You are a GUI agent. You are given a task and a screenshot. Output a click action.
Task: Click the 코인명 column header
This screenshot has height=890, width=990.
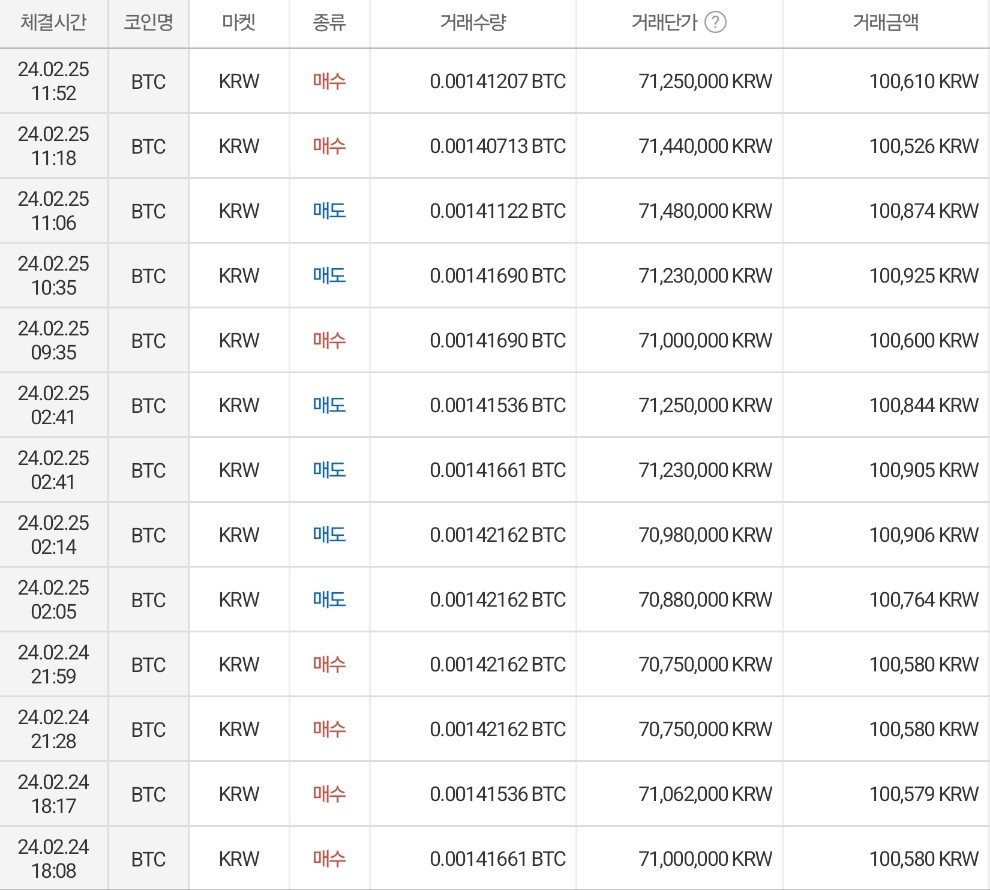pyautogui.click(x=148, y=23)
